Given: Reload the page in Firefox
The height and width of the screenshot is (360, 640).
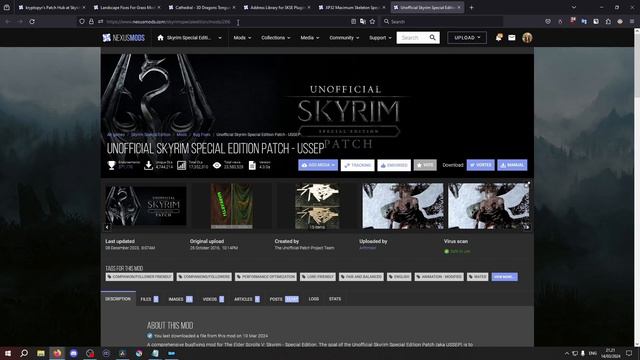Looking at the screenshot, I should coord(32,21).
